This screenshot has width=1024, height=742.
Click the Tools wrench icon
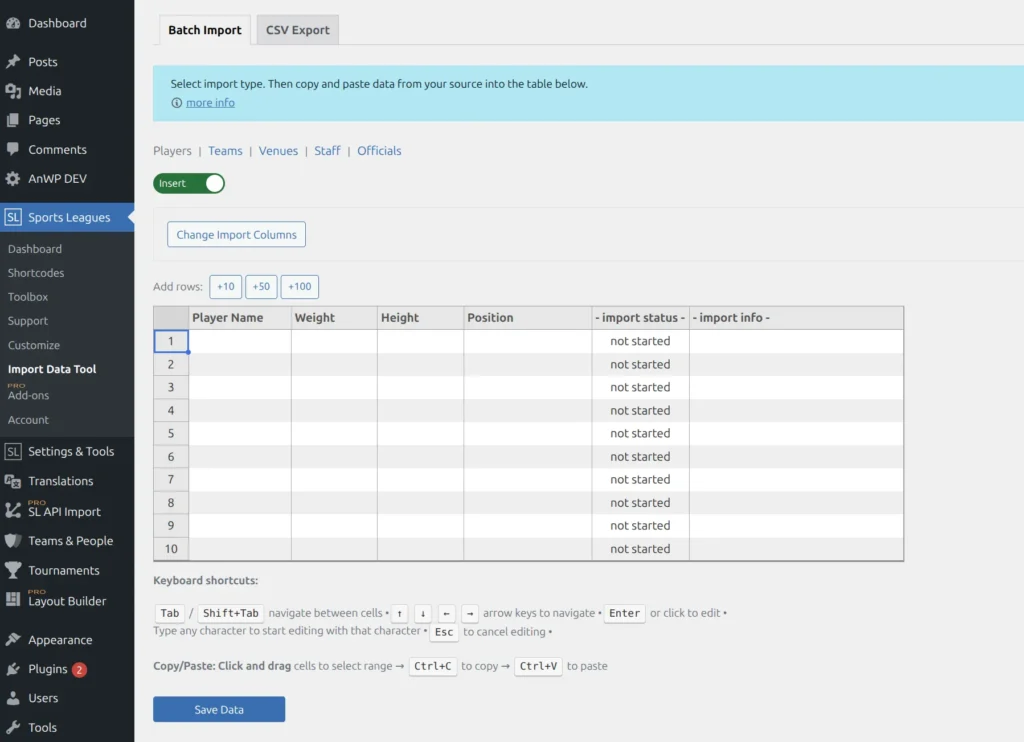point(13,728)
